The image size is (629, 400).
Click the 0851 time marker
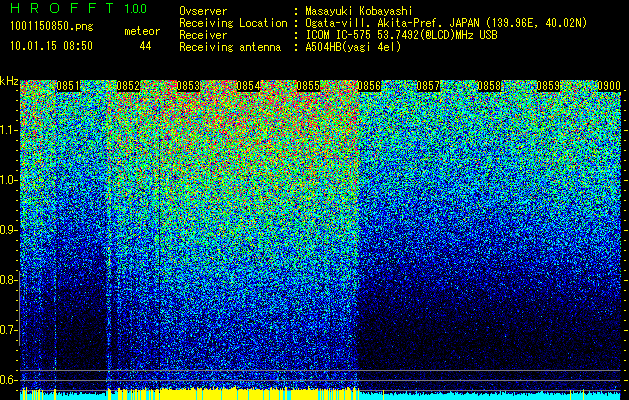click(68, 86)
